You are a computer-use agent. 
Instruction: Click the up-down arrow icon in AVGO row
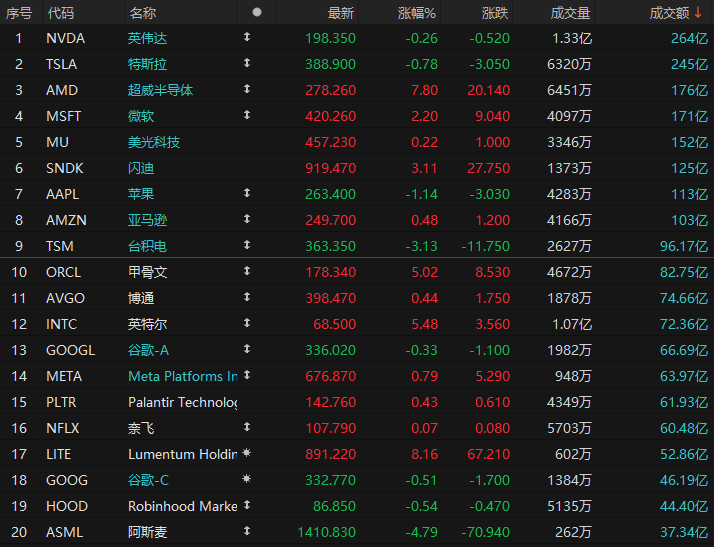247,297
